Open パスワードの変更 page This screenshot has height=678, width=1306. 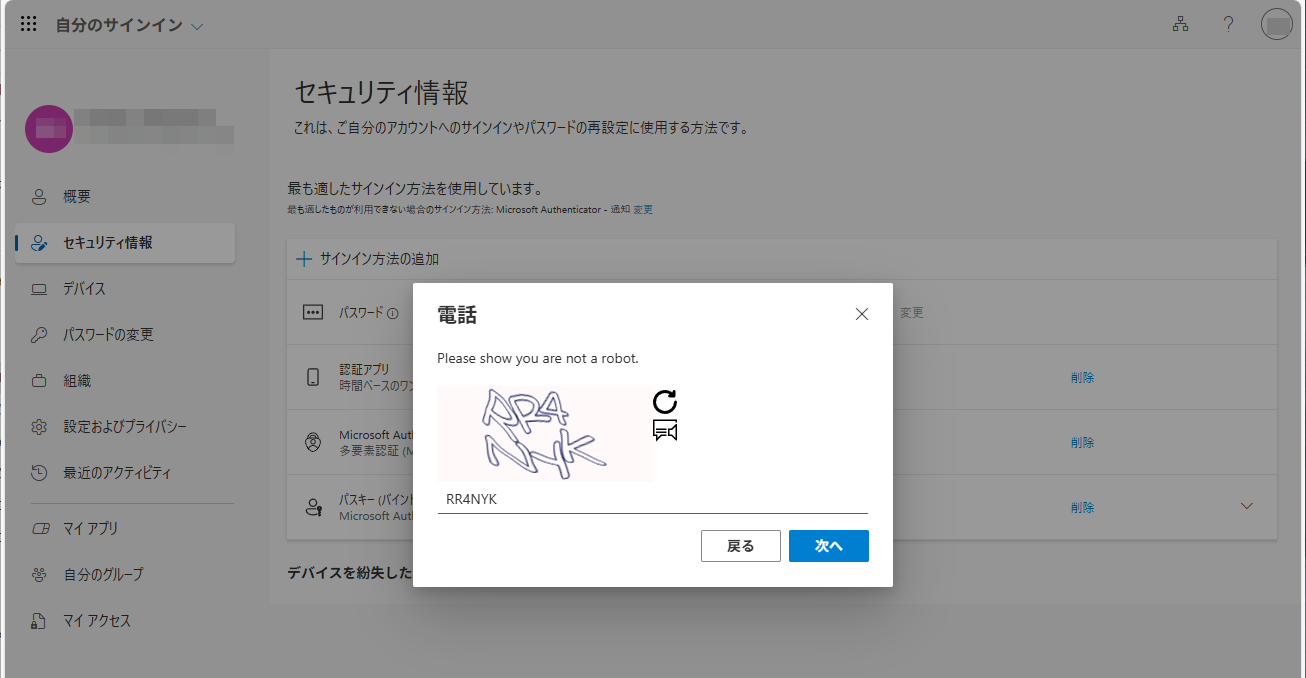[x=108, y=335]
